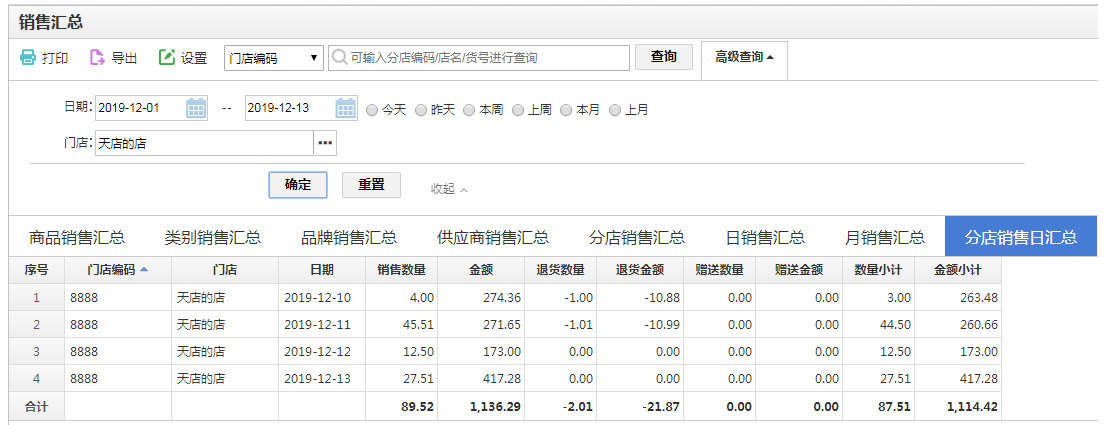Click the 确定 confirm button
Image resolution: width=1108 pixels, height=425 pixels.
point(297,185)
